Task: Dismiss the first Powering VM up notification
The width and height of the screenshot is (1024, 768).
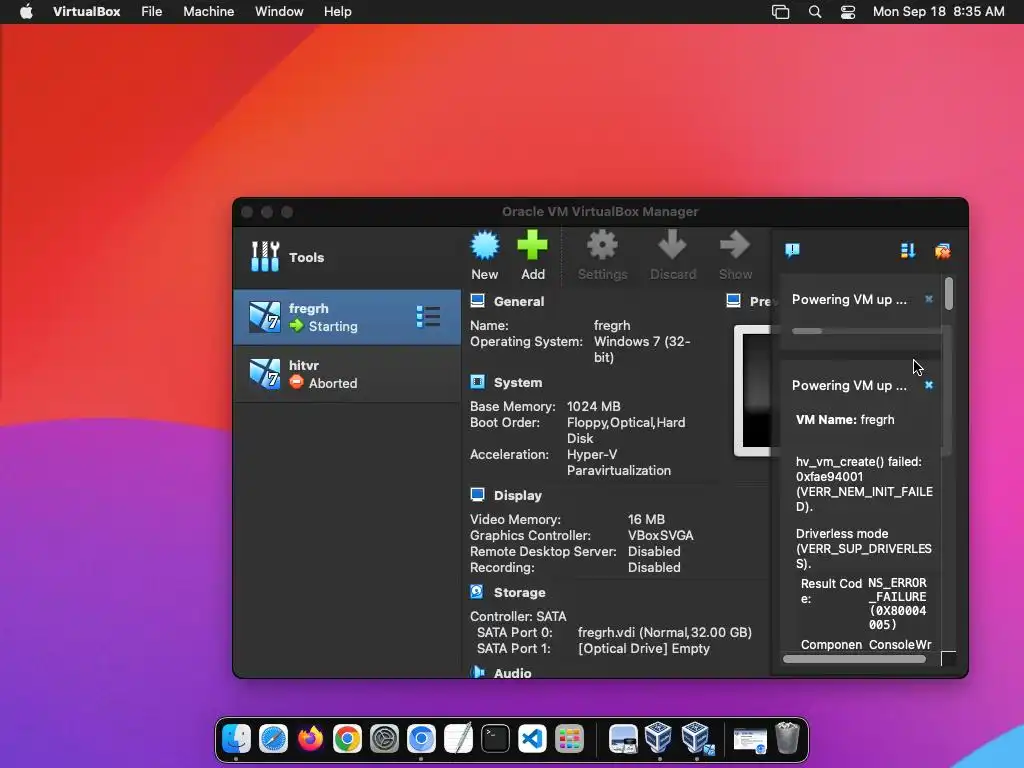Action: 929,299
